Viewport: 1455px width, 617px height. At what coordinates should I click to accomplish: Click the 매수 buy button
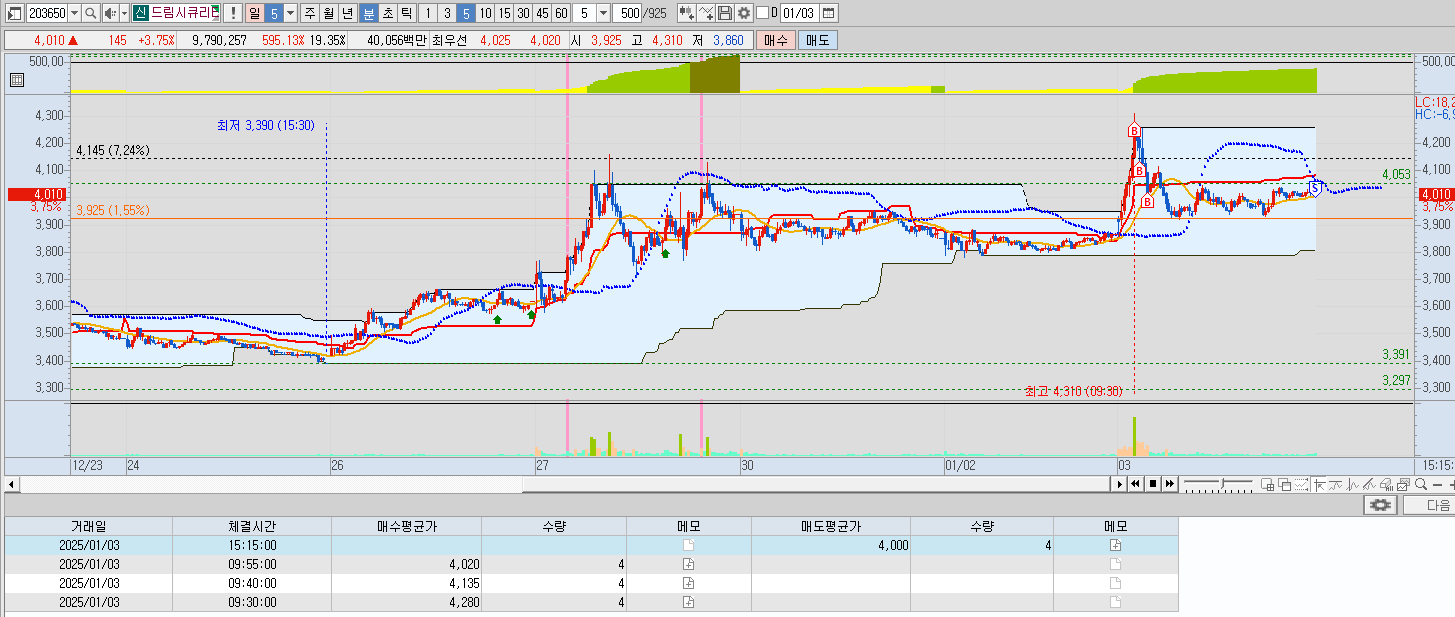(775, 40)
